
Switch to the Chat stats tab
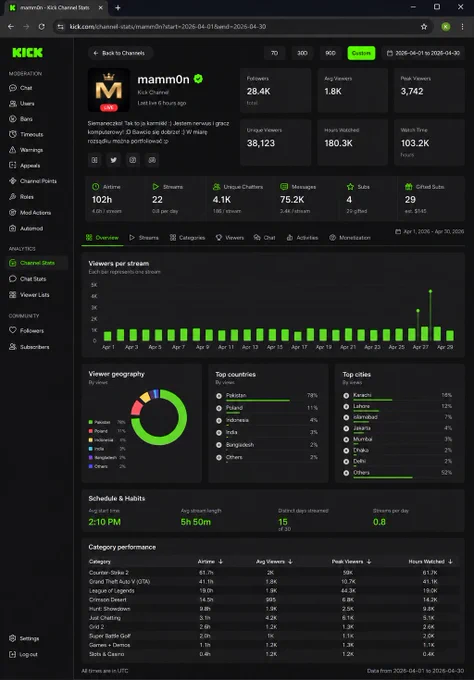(265, 238)
